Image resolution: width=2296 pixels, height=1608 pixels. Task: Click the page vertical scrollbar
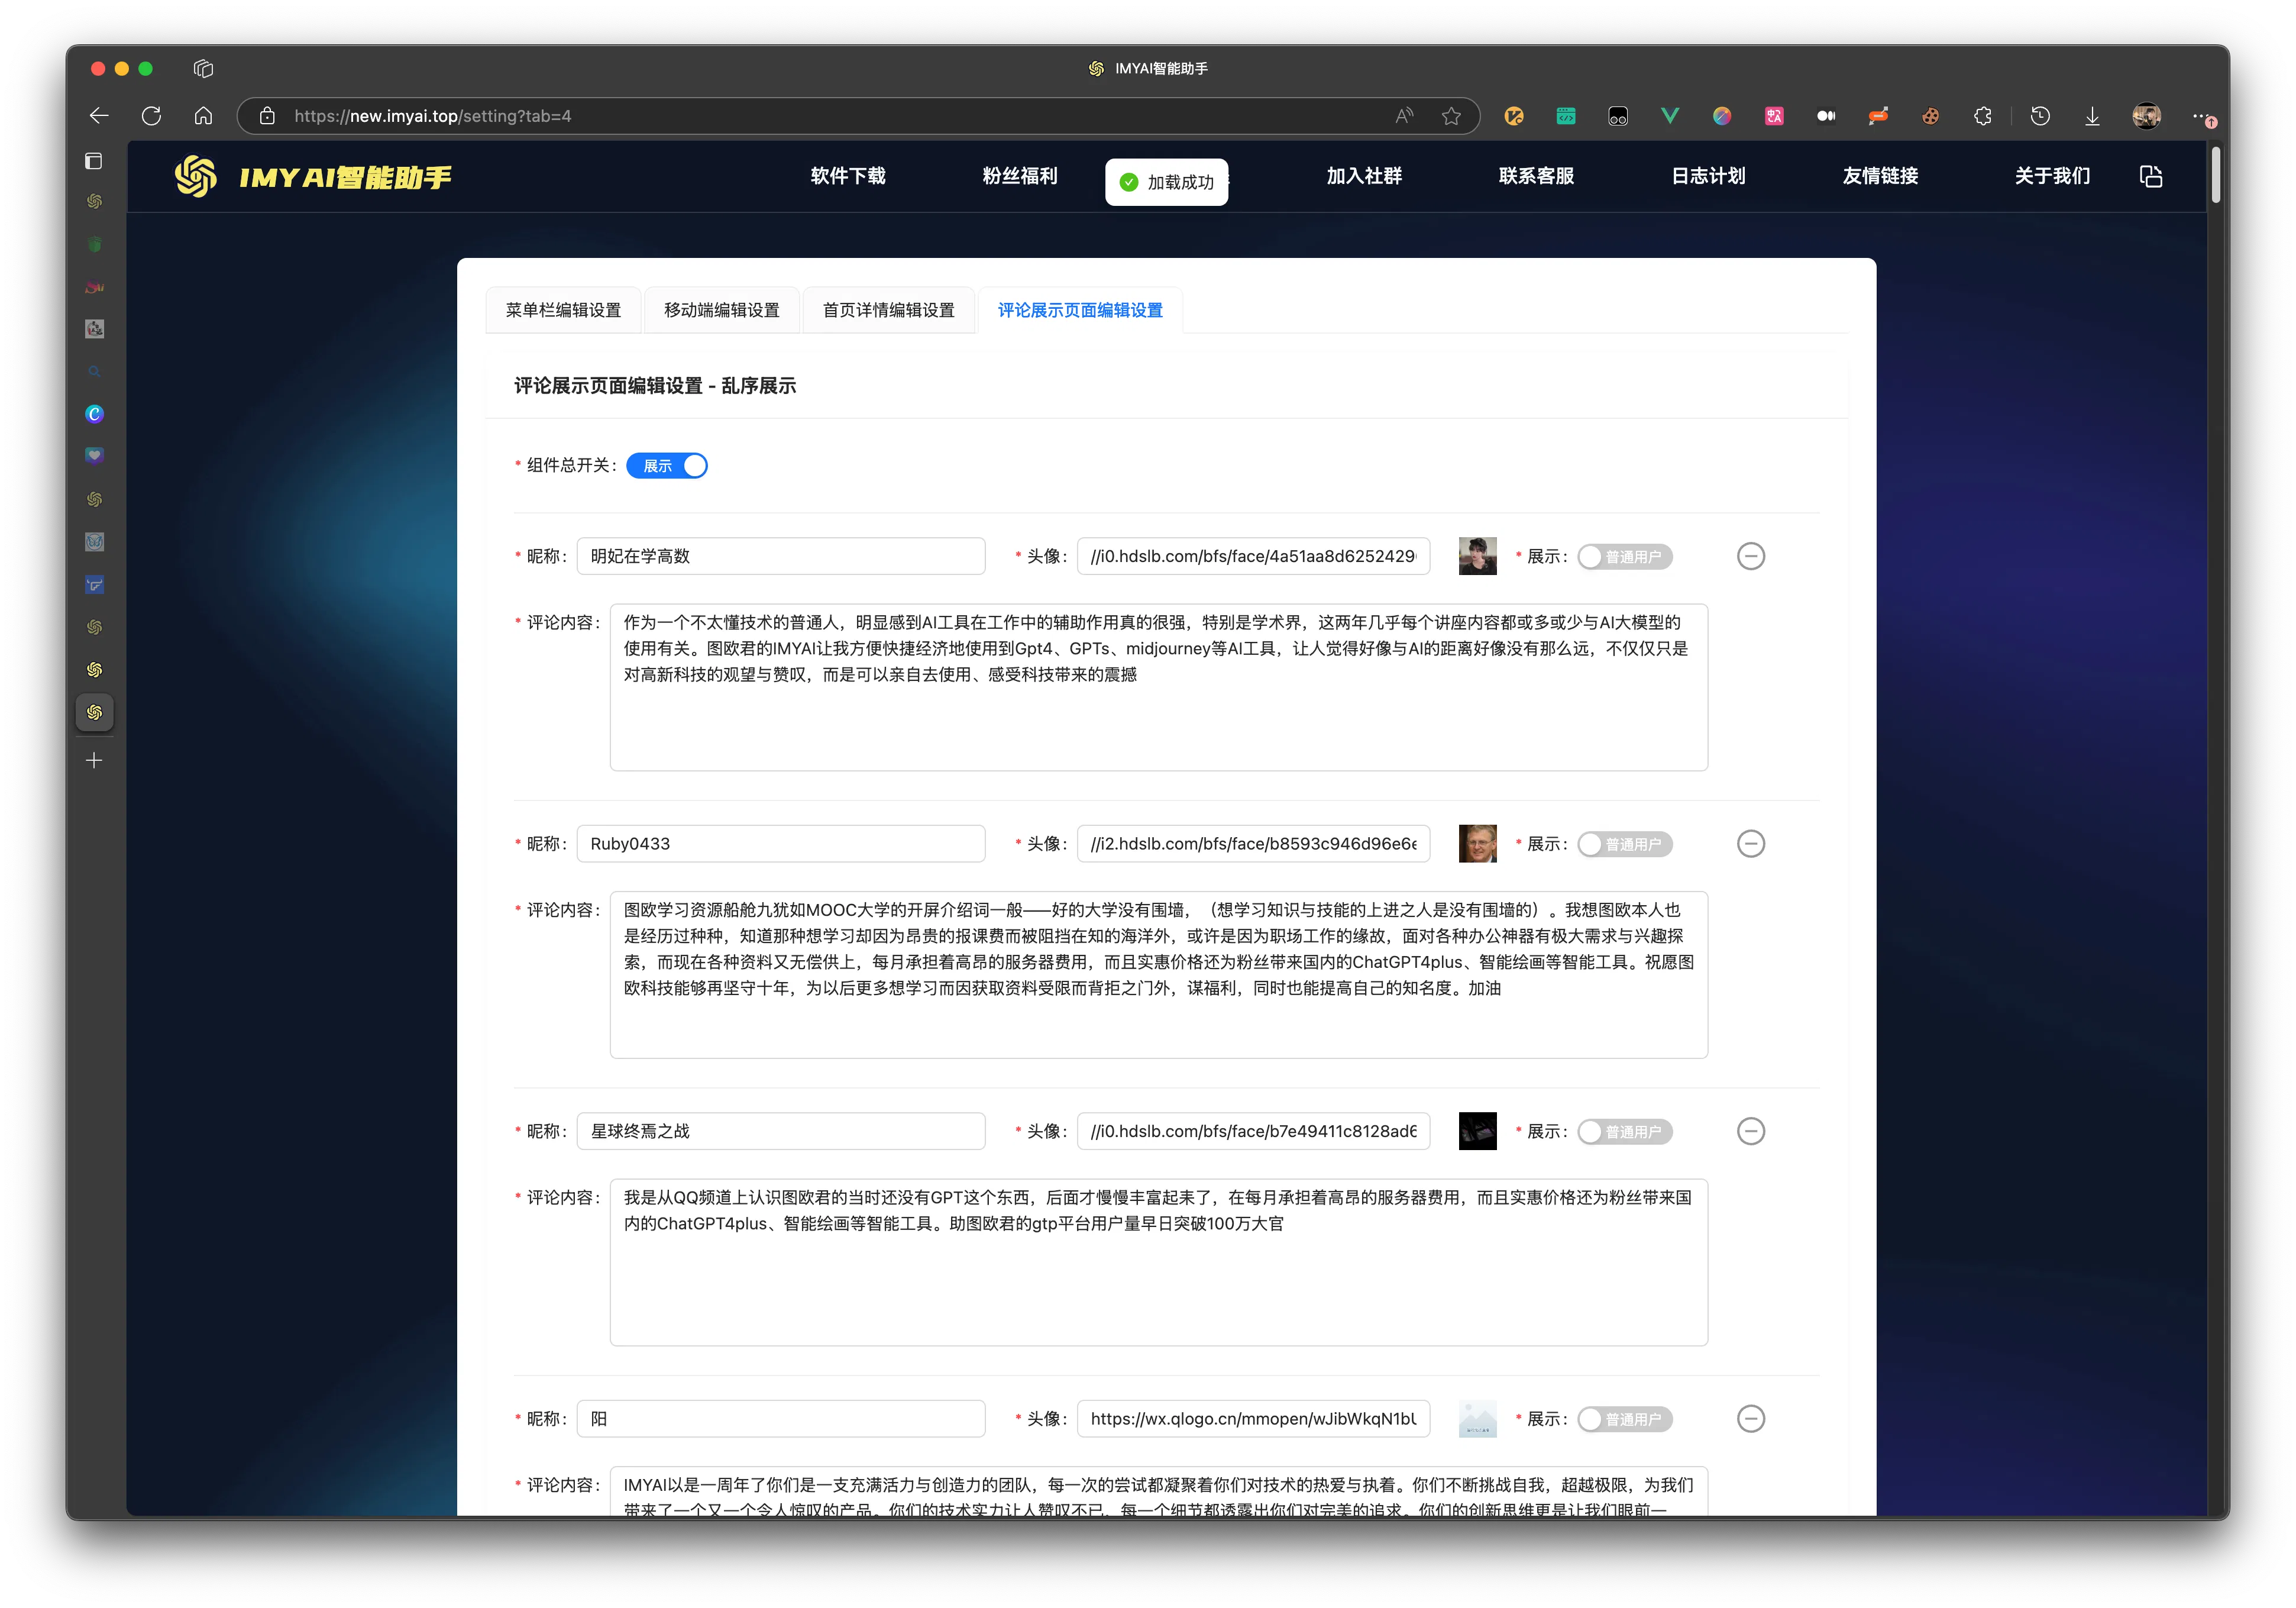[x=2216, y=175]
